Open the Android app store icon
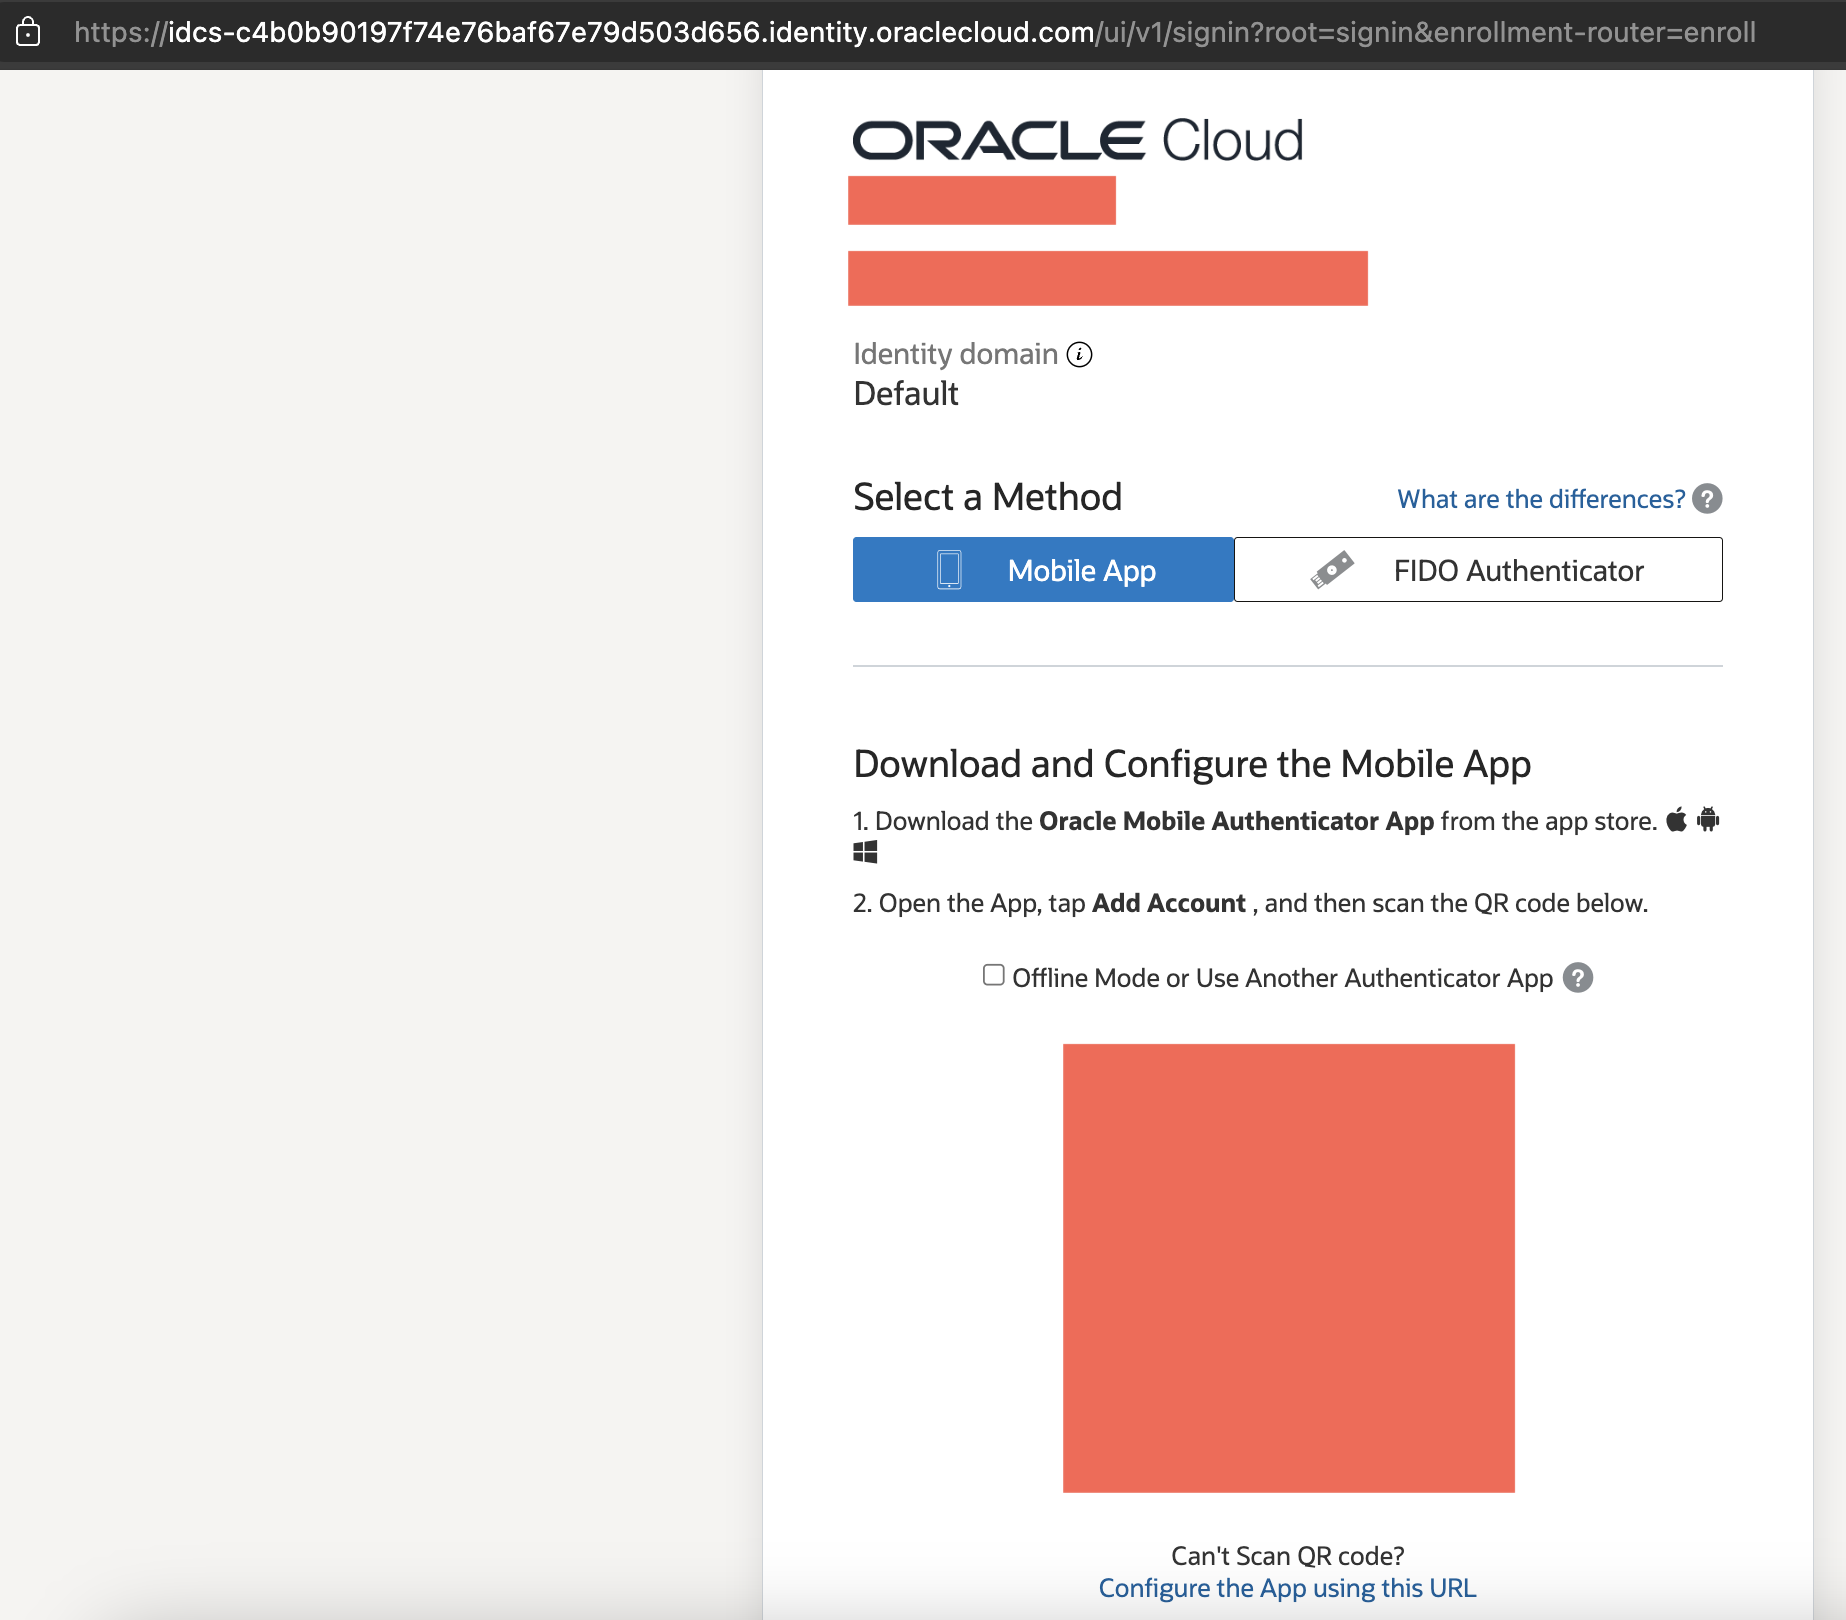The height and width of the screenshot is (1620, 1846). (x=1708, y=819)
